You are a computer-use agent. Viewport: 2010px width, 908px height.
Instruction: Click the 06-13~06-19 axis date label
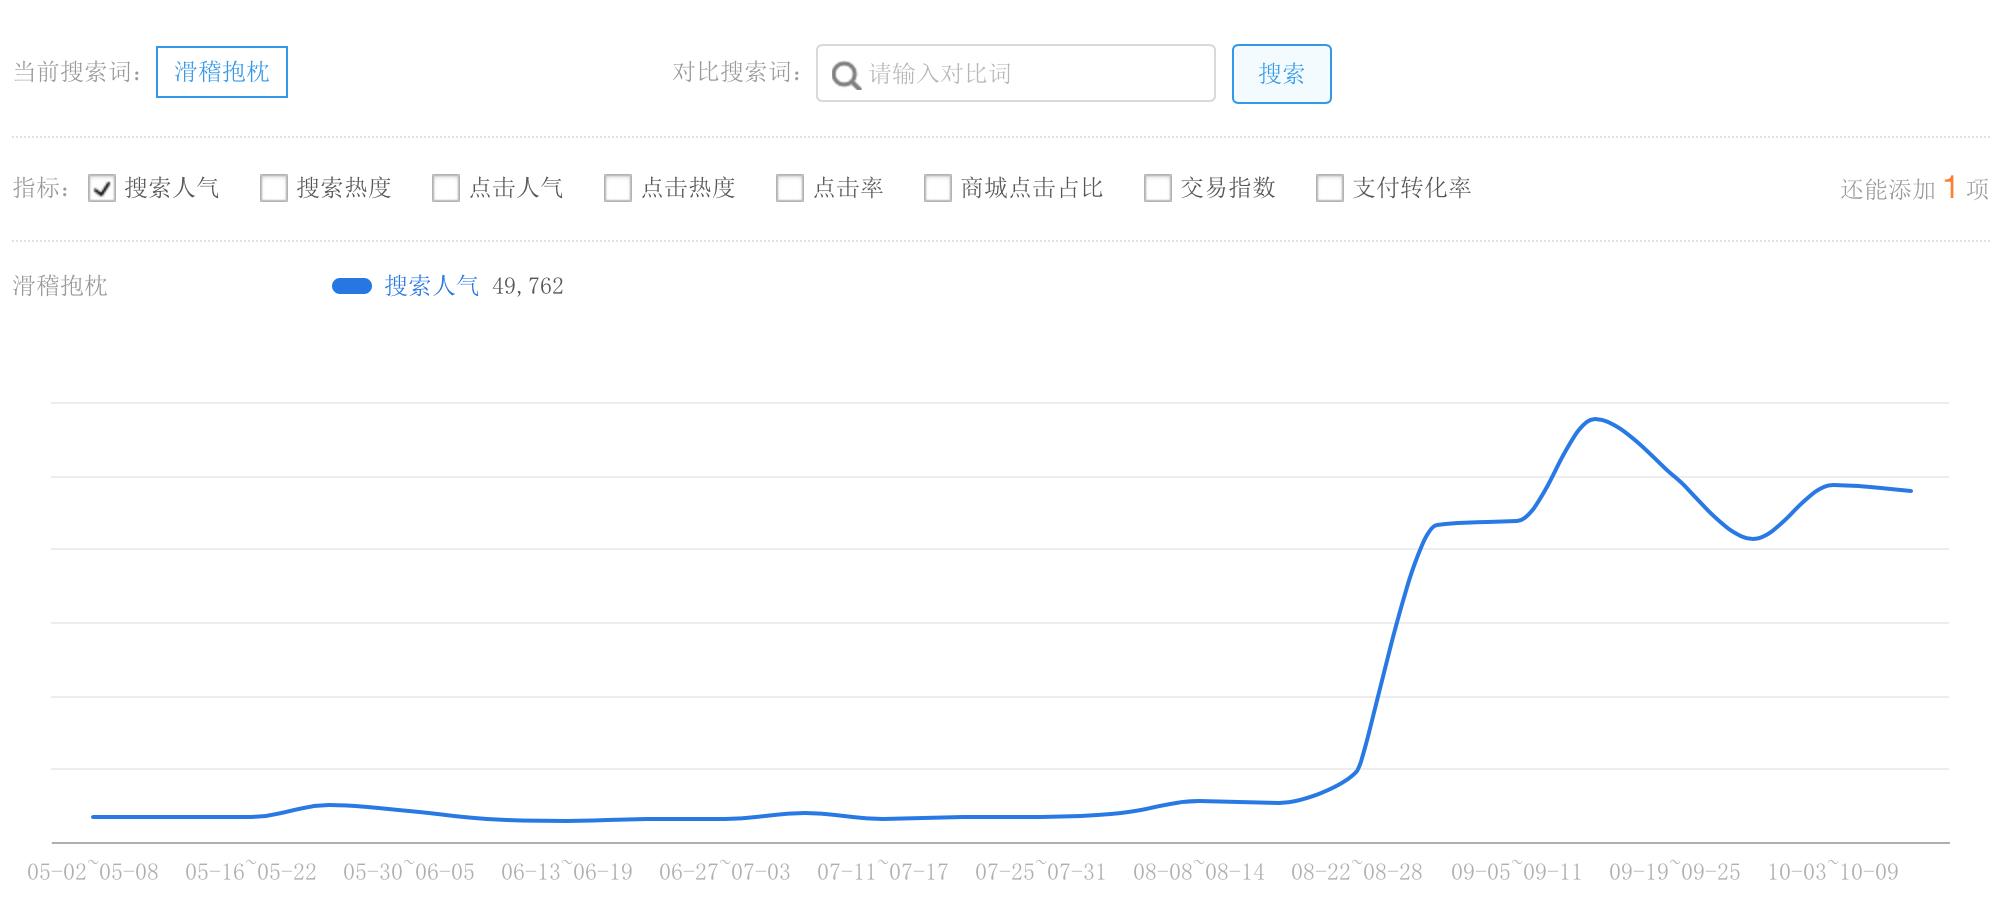coord(567,873)
